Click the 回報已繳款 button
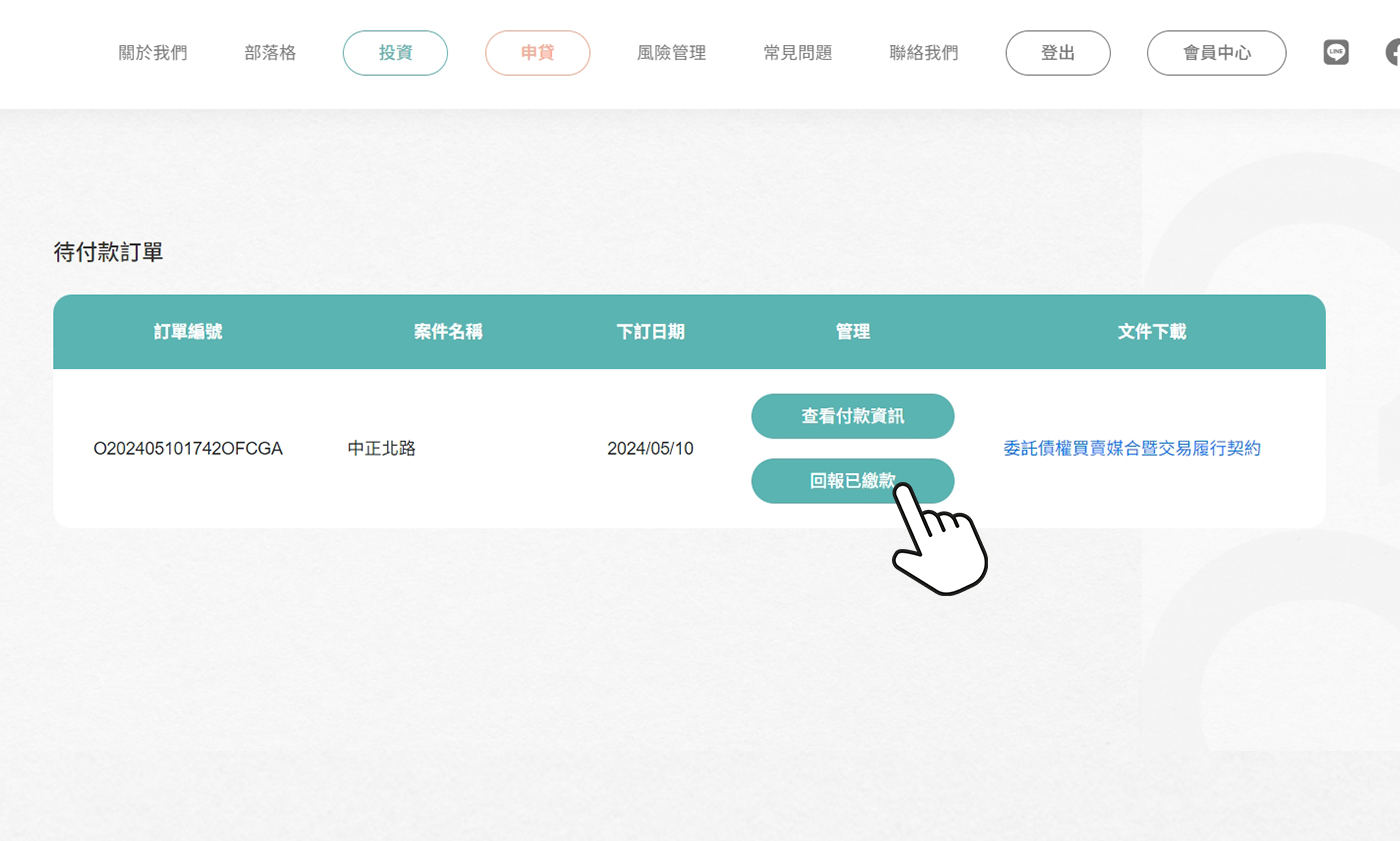 [x=853, y=481]
